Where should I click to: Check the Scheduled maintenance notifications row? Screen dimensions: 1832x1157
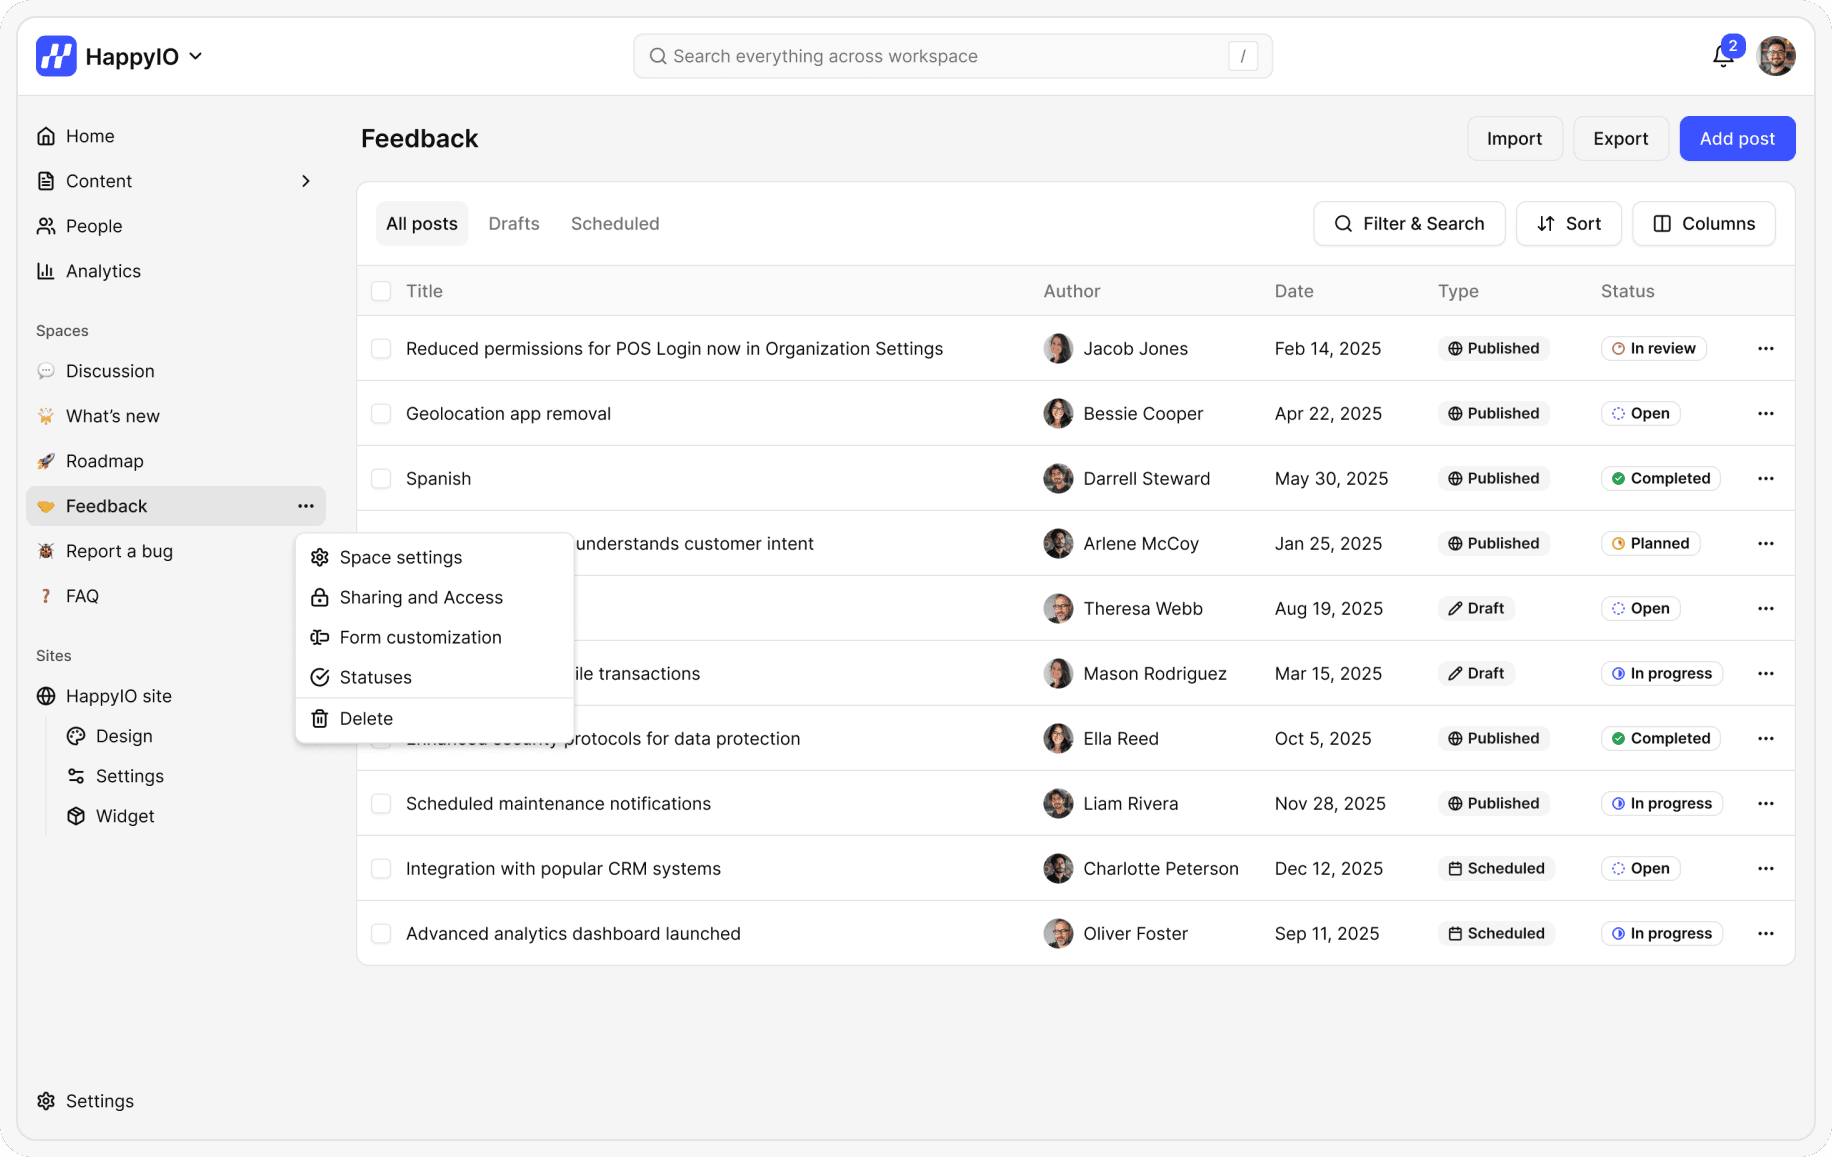[381, 803]
